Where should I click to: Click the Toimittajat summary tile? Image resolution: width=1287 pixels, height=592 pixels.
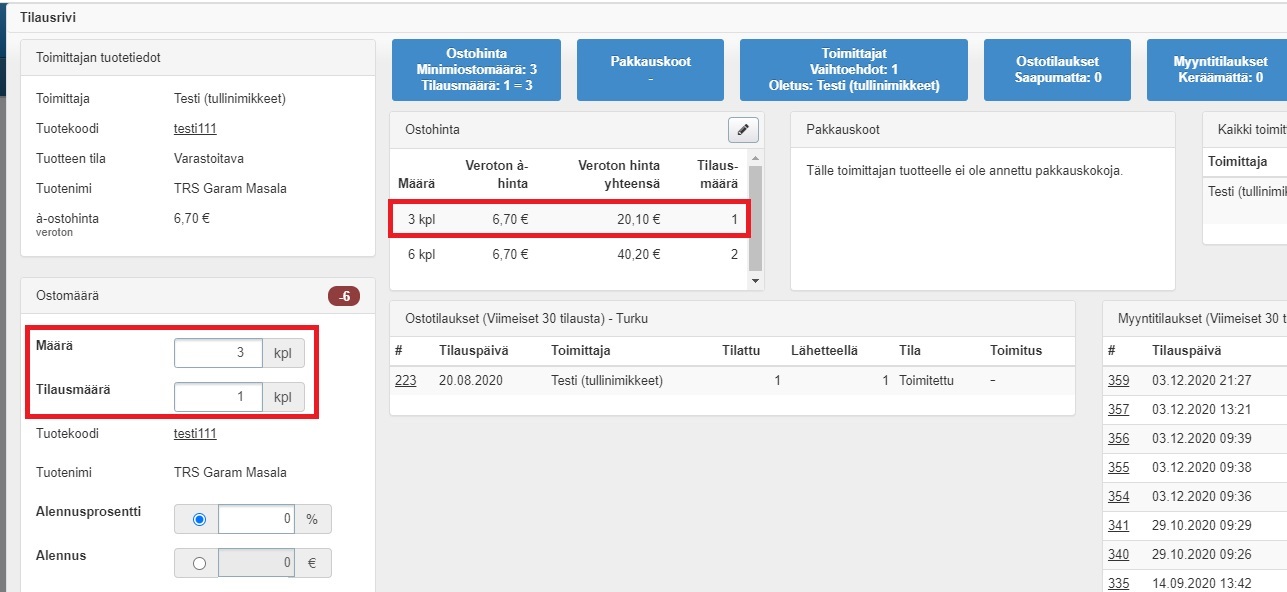[853, 70]
